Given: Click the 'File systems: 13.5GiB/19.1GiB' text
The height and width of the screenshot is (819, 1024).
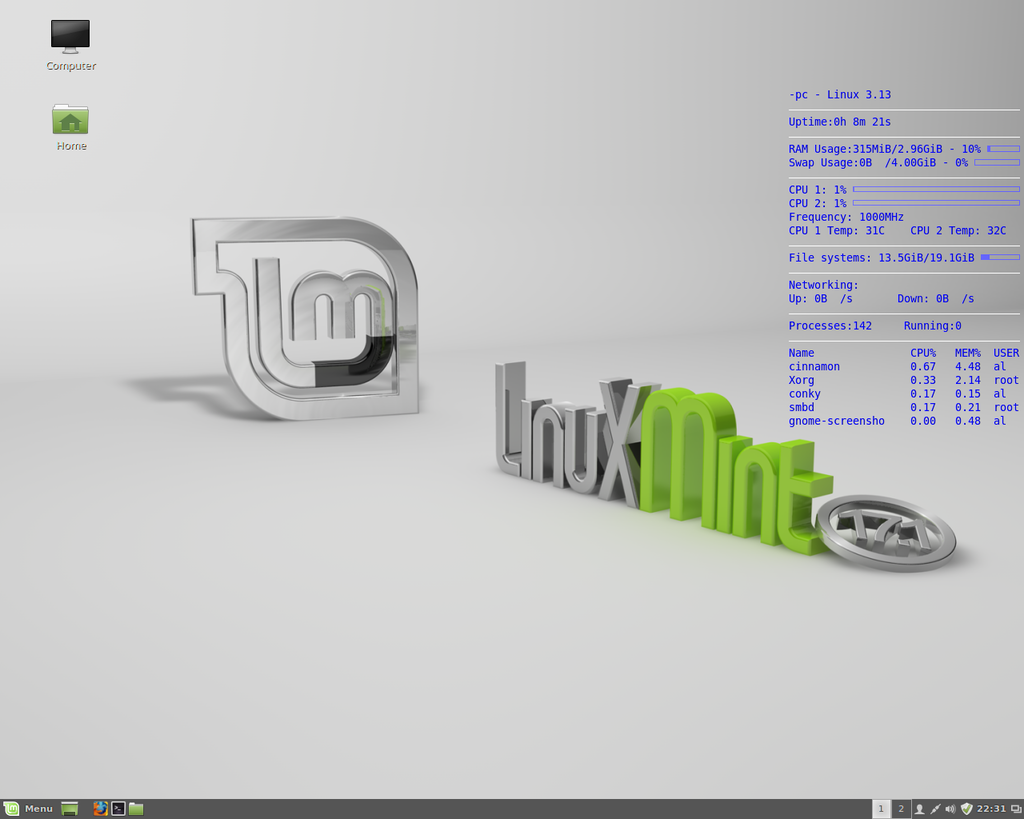Looking at the screenshot, I should click(x=881, y=258).
